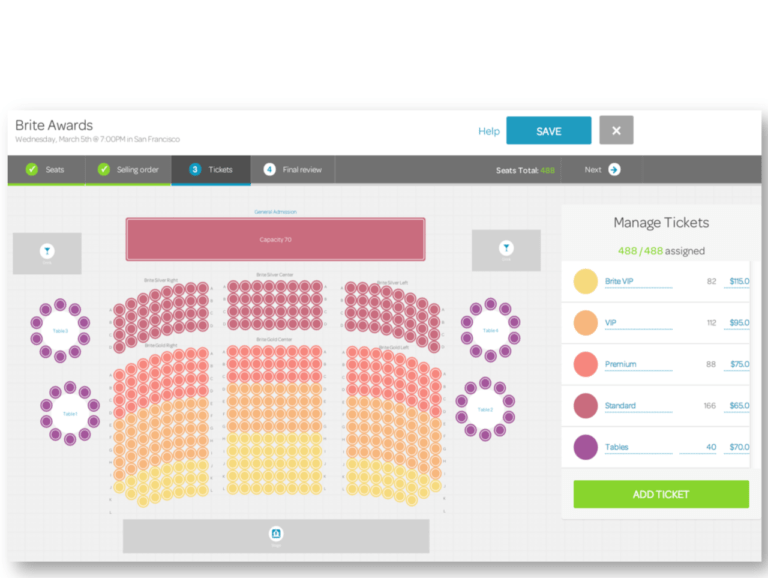Click the green checkmark beside Selling order
The width and height of the screenshot is (768, 578).
tap(104, 170)
